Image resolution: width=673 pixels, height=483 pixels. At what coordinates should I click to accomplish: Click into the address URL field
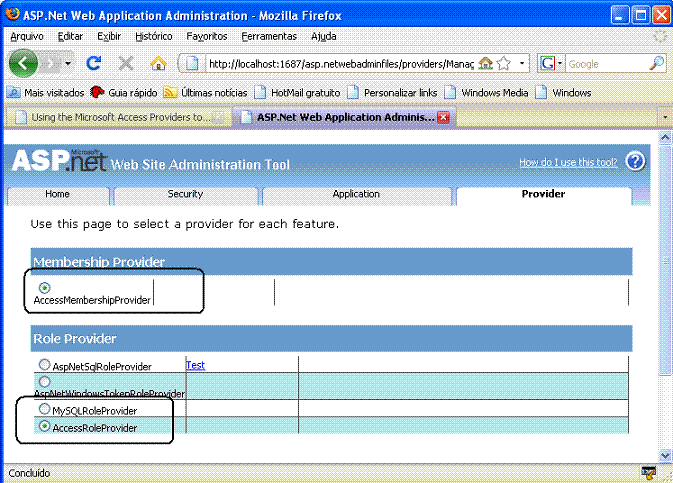point(340,64)
